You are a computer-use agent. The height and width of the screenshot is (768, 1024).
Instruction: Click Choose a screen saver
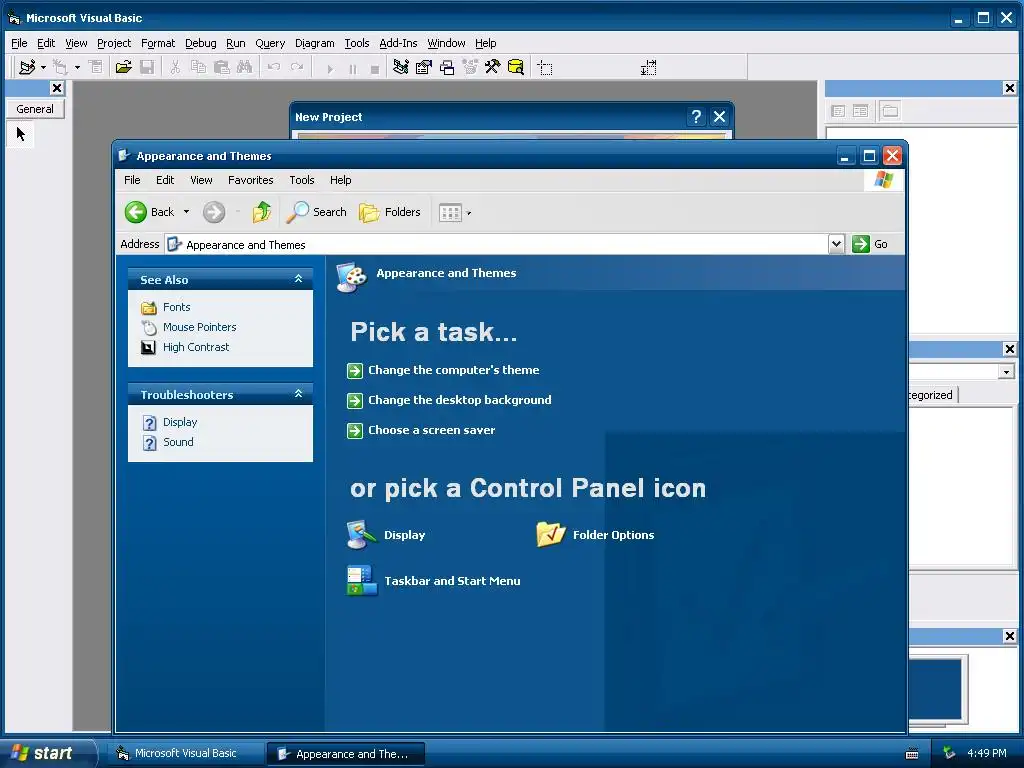[x=432, y=430]
